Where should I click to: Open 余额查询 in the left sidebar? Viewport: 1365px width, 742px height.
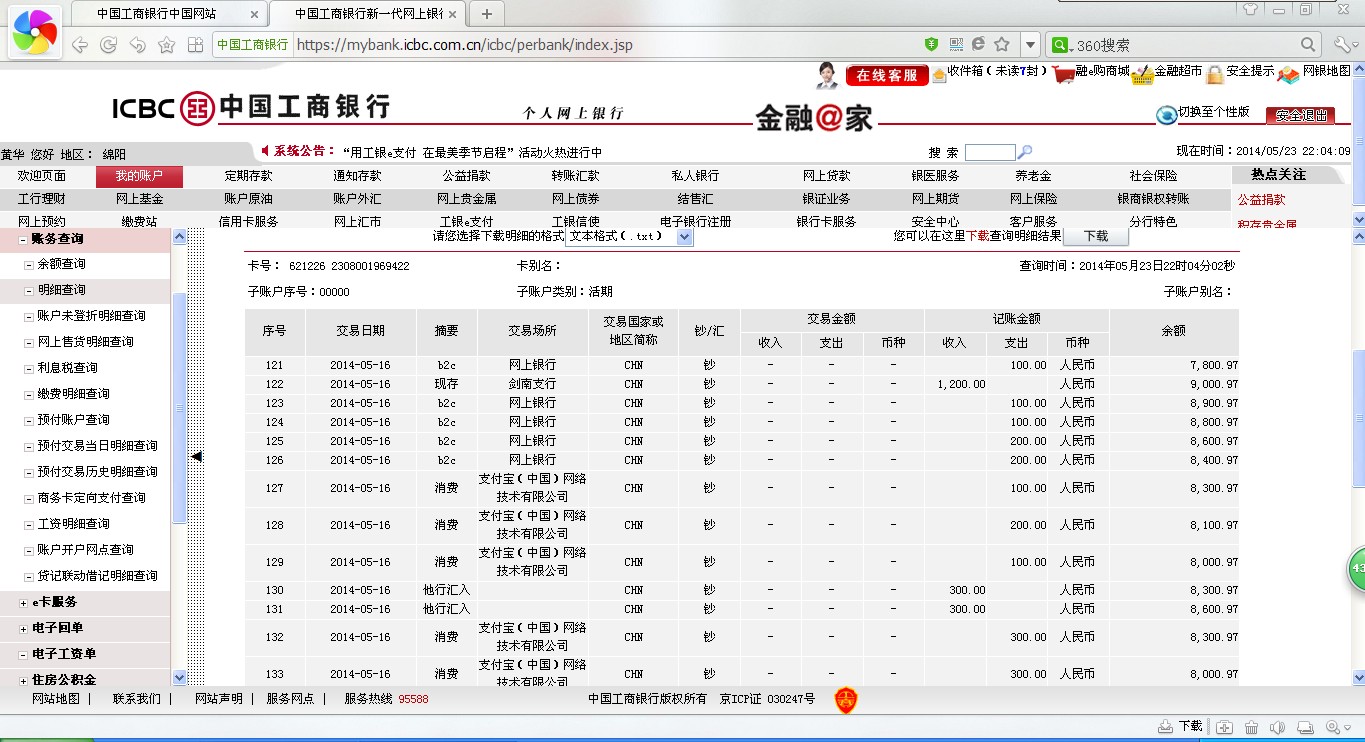pyautogui.click(x=61, y=265)
